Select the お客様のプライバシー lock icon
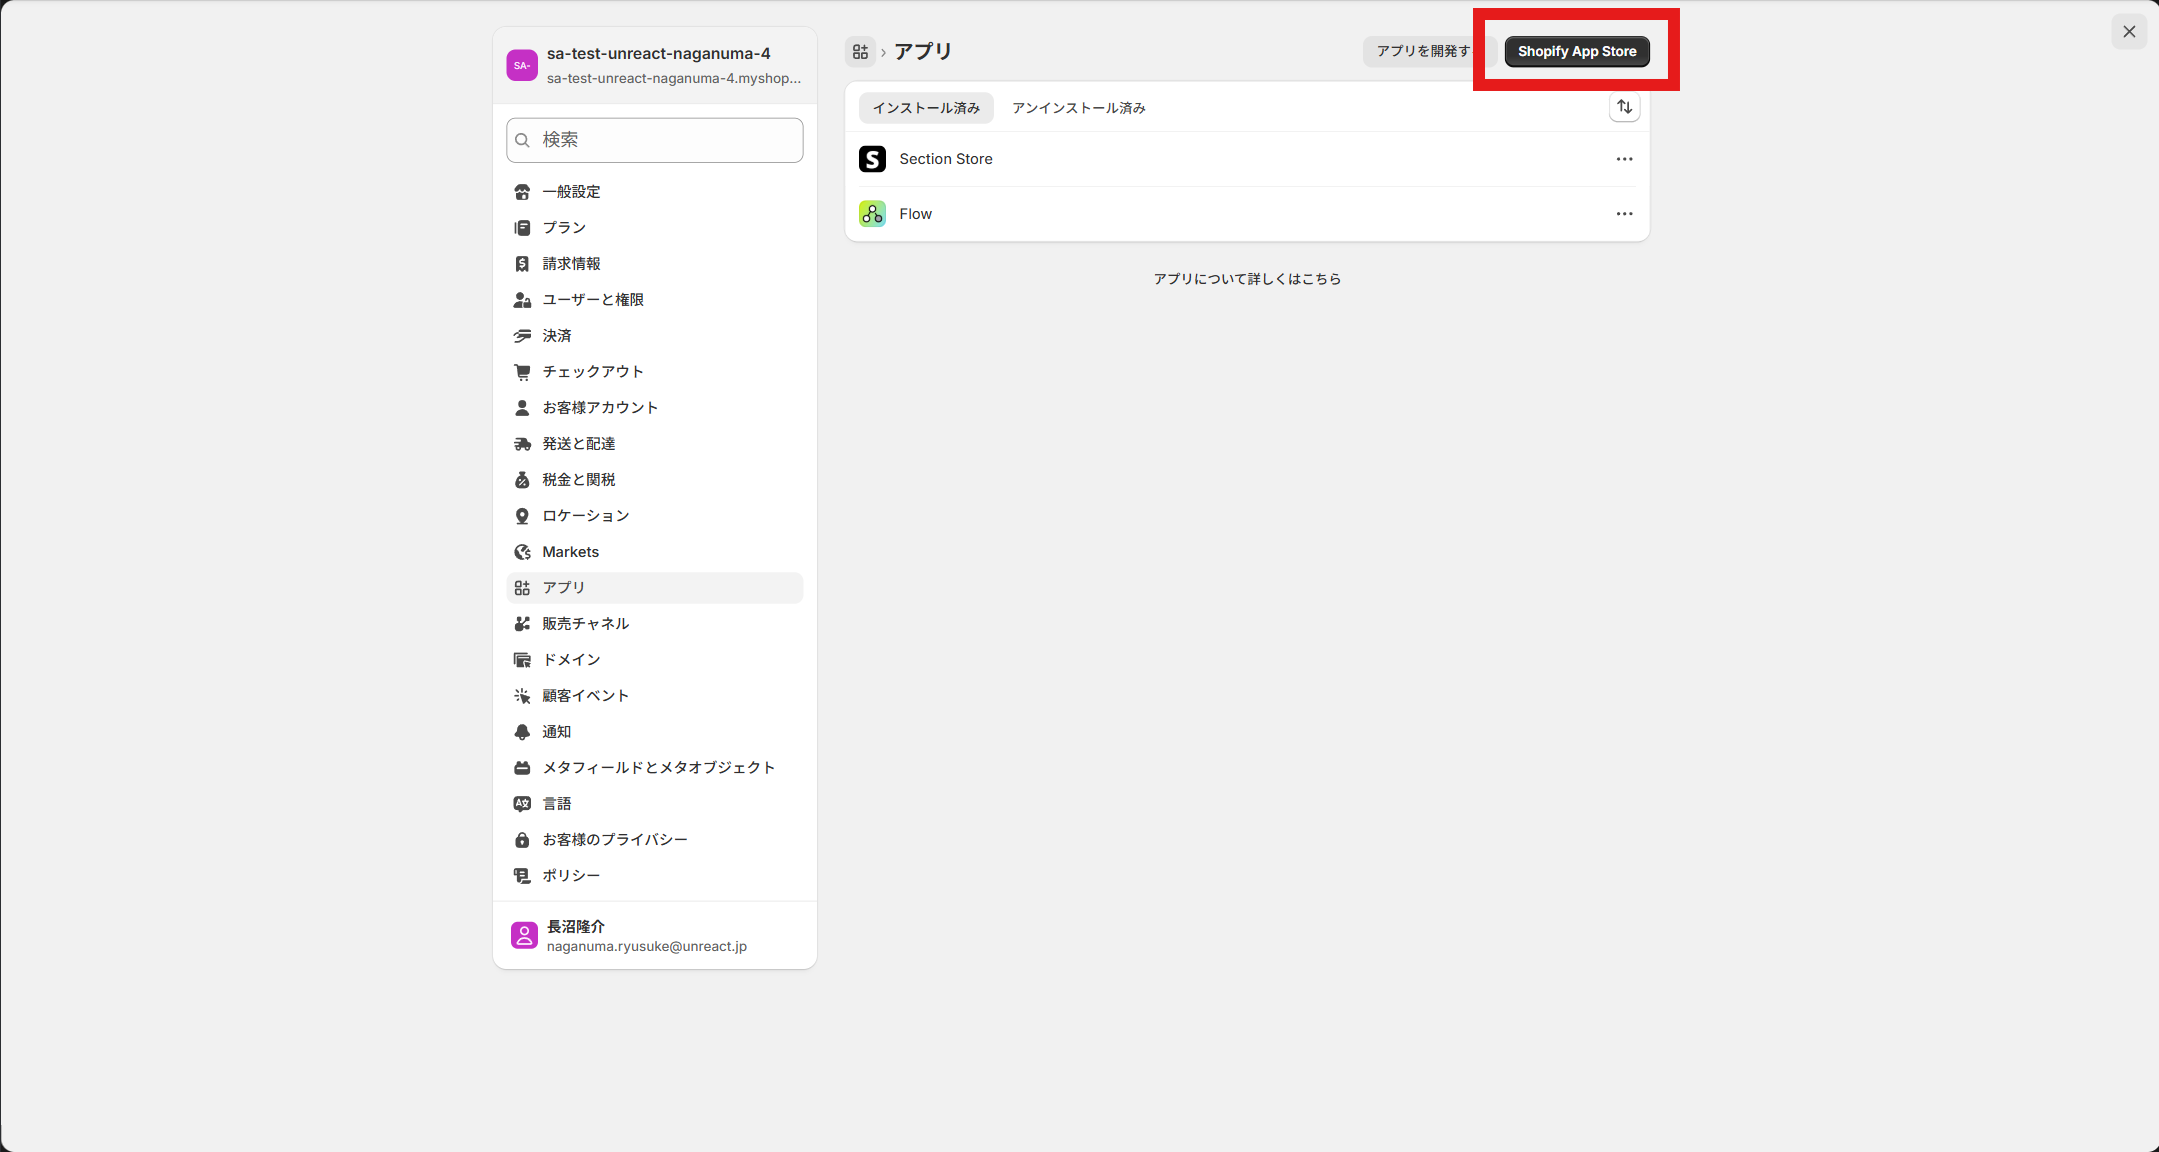This screenshot has height=1152, width=2159. pyautogui.click(x=522, y=839)
